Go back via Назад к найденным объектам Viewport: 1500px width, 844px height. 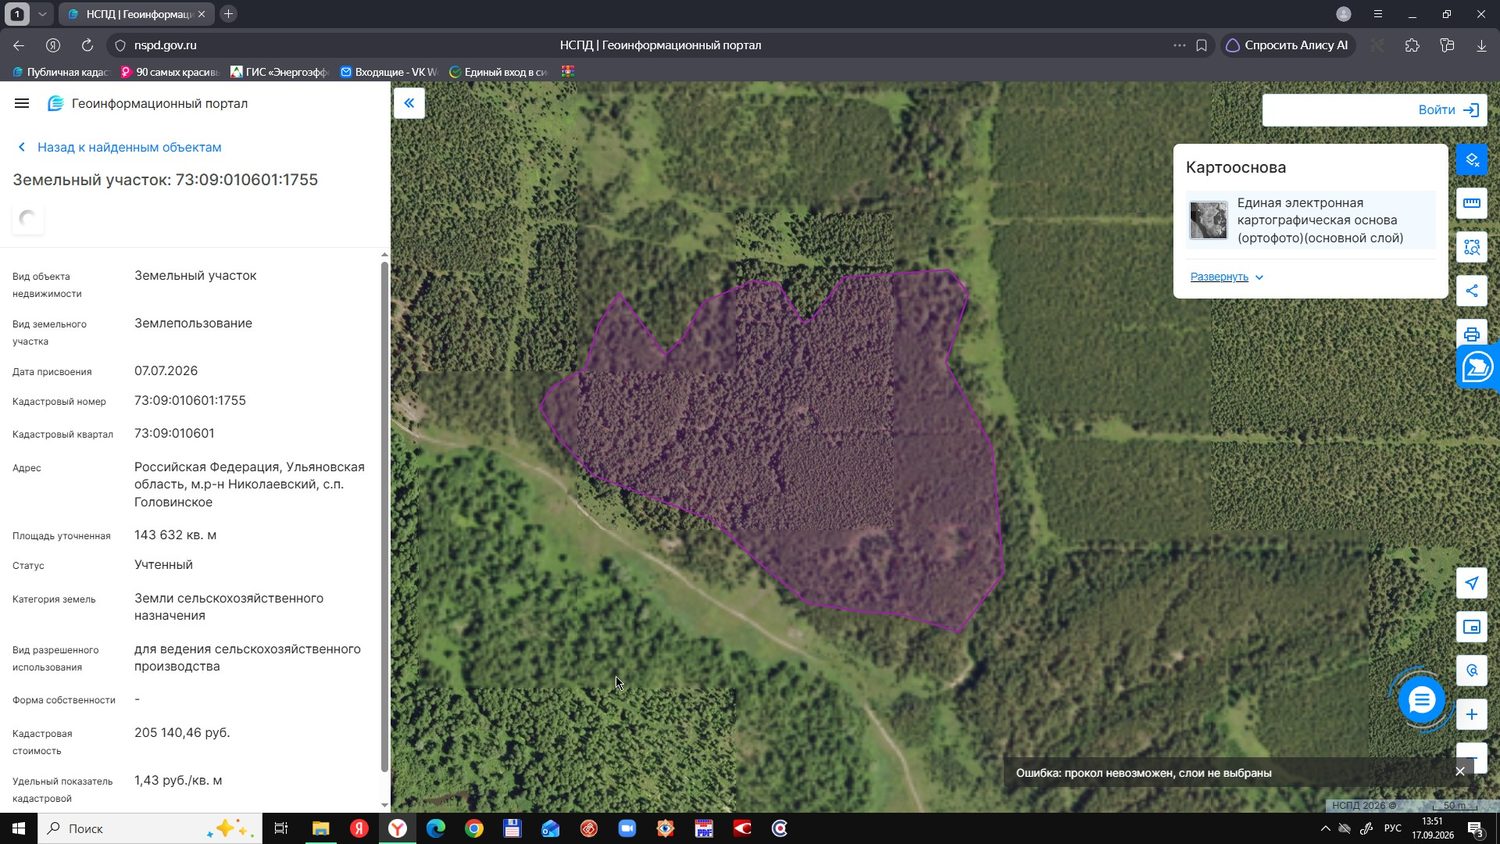click(120, 147)
